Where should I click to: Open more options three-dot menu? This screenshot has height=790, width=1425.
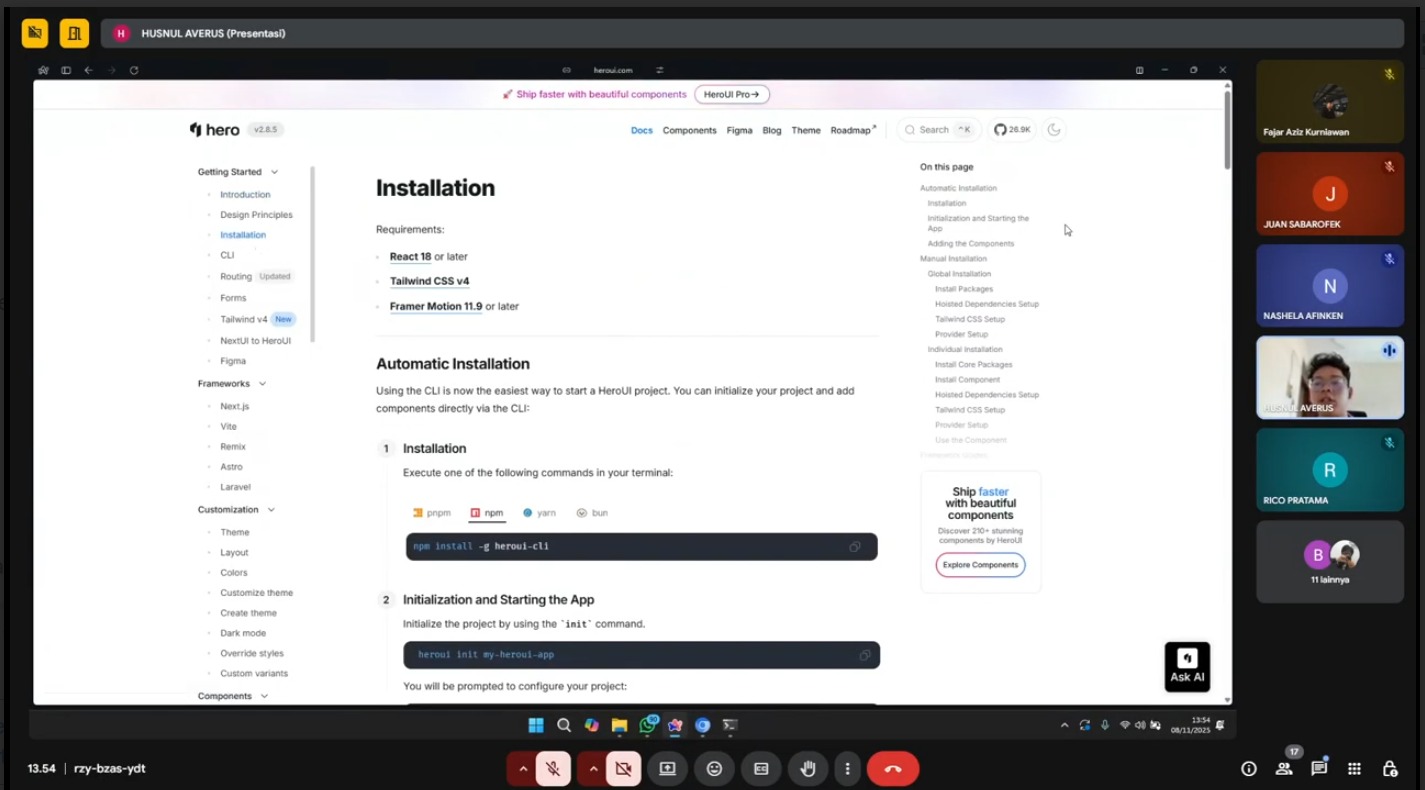point(847,768)
